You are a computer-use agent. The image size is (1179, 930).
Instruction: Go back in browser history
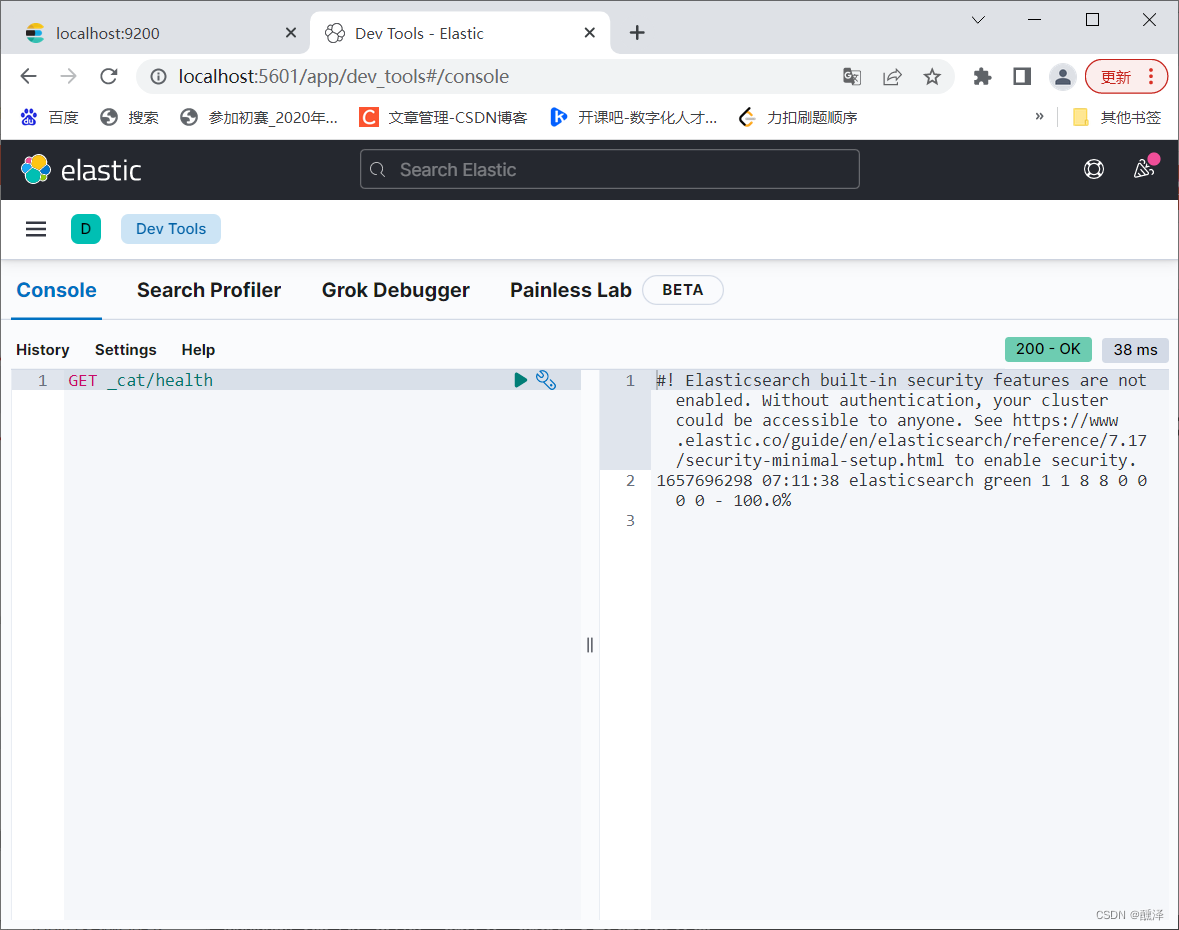click(29, 76)
